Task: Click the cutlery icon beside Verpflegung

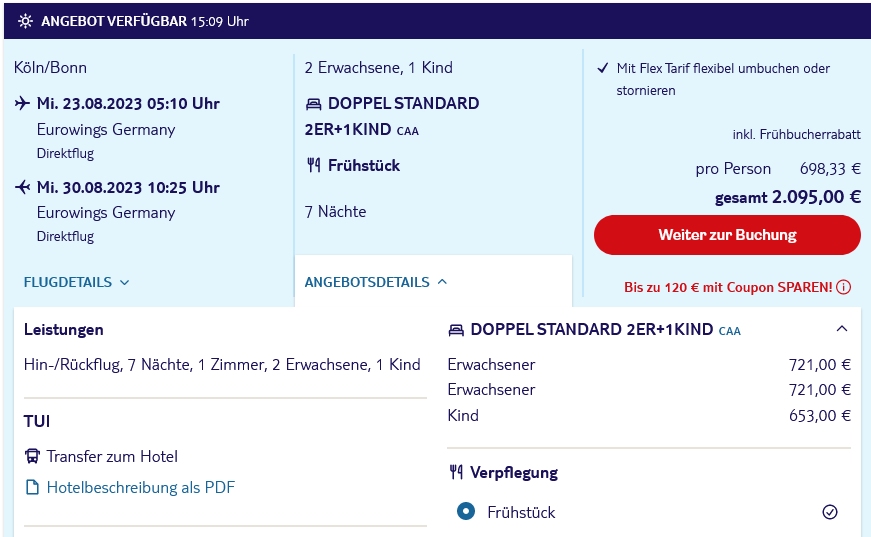Action: click(456, 473)
